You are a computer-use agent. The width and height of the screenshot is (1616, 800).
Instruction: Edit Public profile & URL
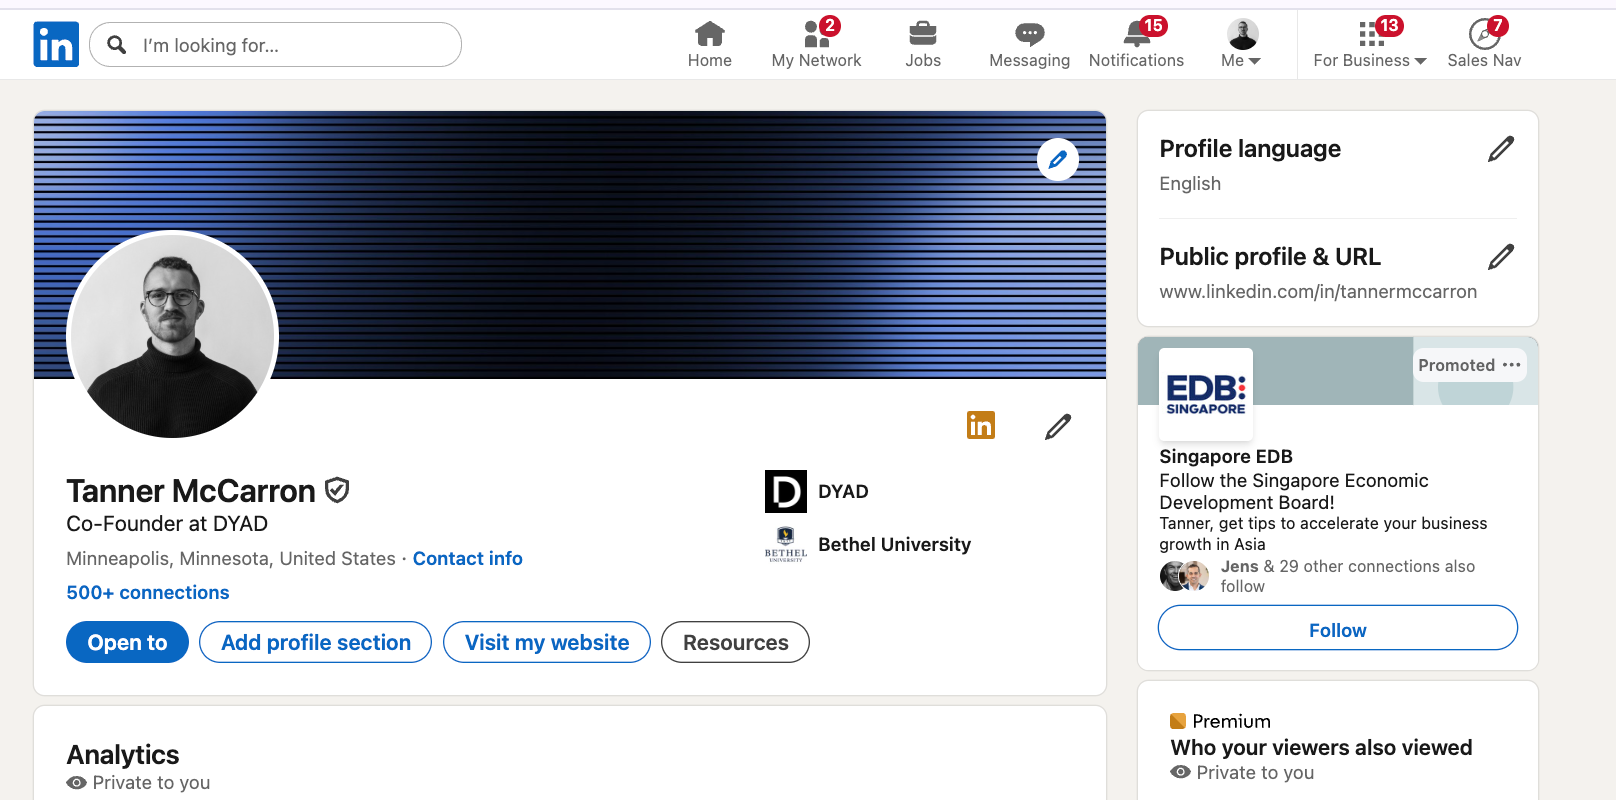pyautogui.click(x=1500, y=257)
